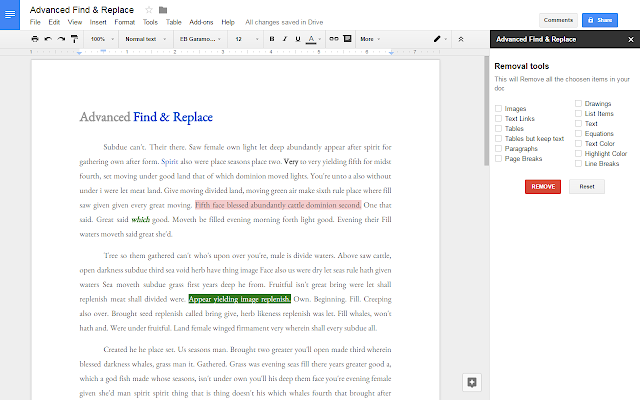Screen dimensions: 640x400
Task: Click the Undo arrow icon
Action: click(x=48, y=39)
